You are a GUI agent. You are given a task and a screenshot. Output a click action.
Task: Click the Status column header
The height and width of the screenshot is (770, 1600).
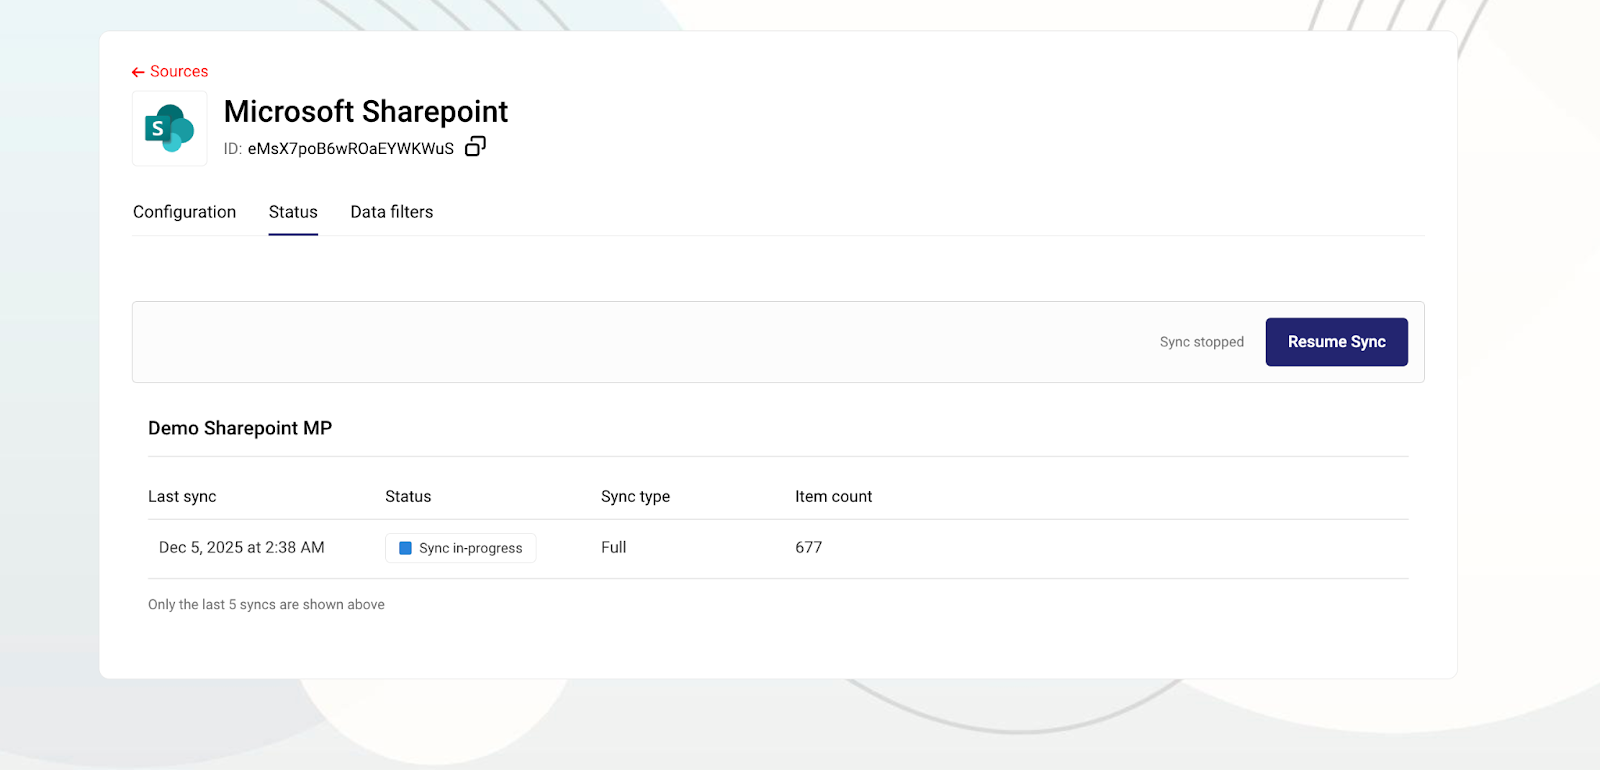(408, 497)
